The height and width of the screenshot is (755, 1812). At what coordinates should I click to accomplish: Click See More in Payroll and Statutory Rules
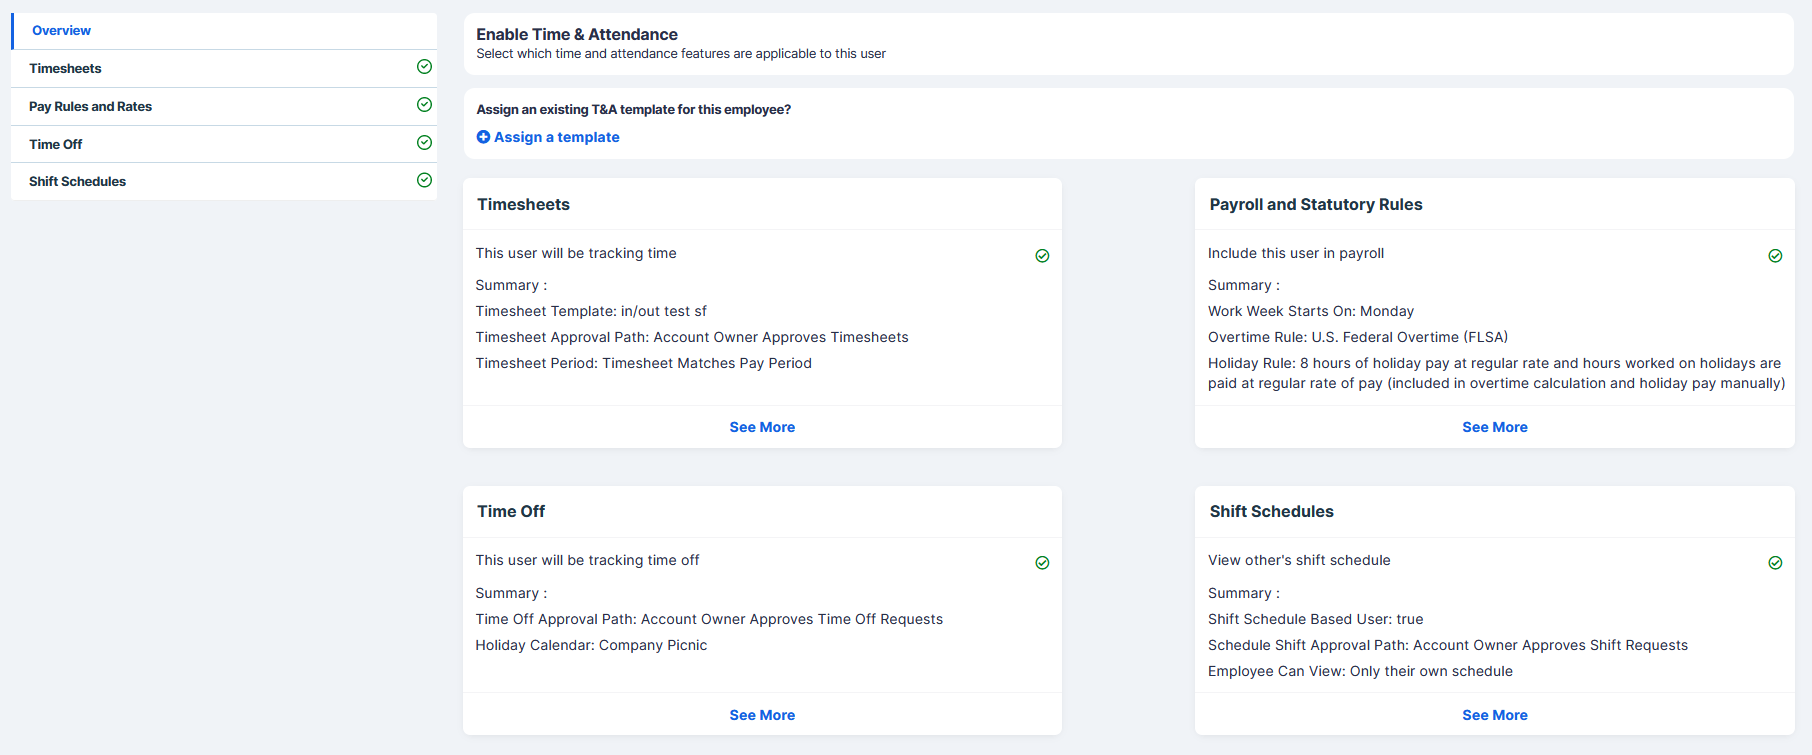[x=1495, y=427]
